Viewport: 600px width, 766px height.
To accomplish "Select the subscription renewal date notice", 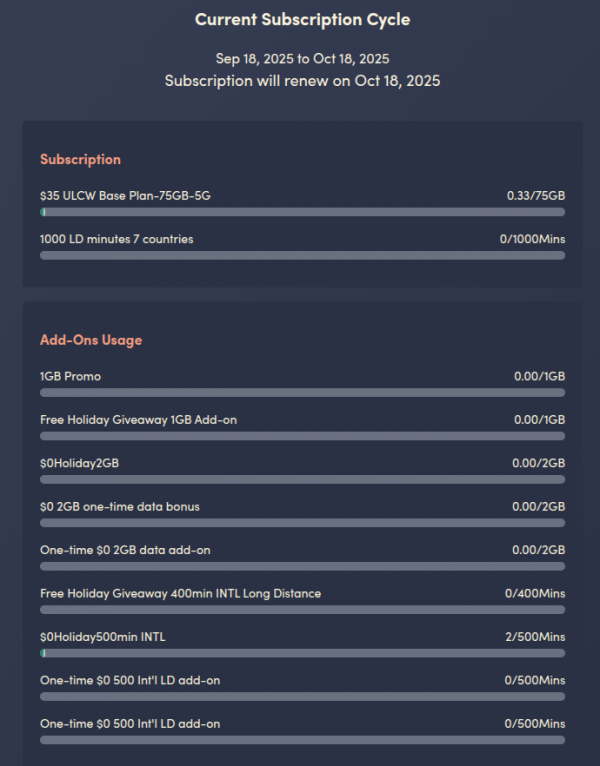I will 302,81.
